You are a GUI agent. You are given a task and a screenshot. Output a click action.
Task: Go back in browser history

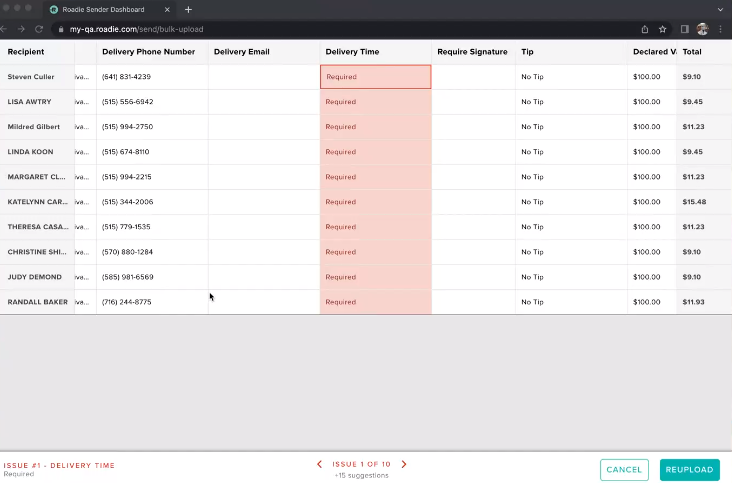[x=4, y=29]
